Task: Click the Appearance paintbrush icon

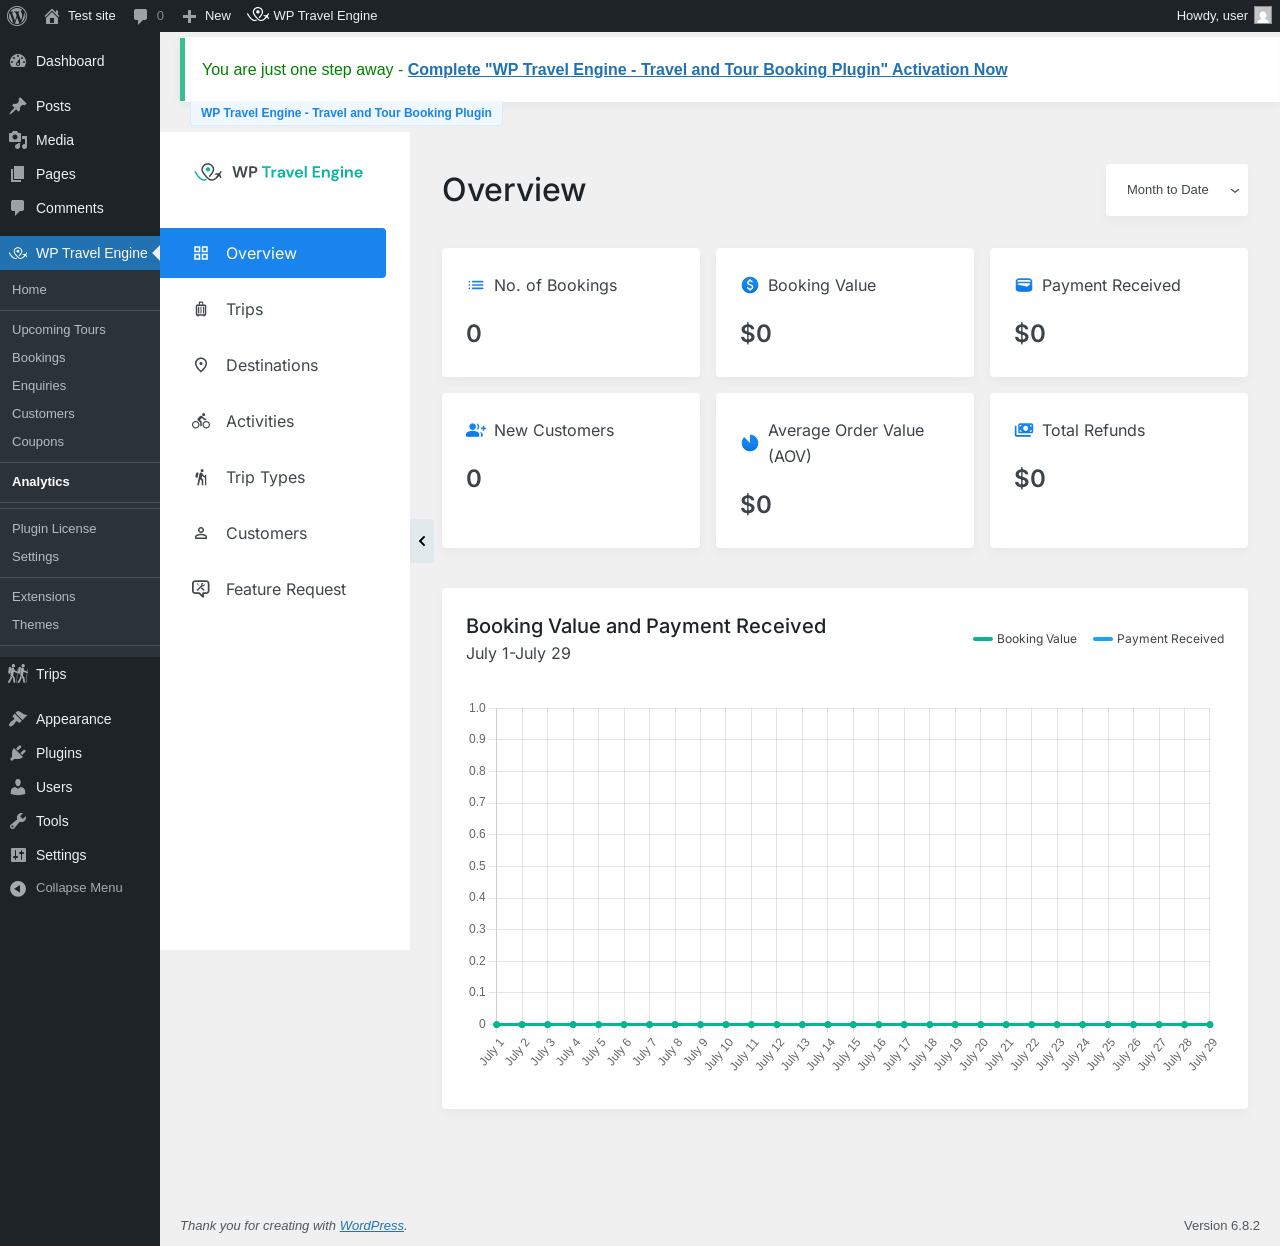Action: click(18, 719)
